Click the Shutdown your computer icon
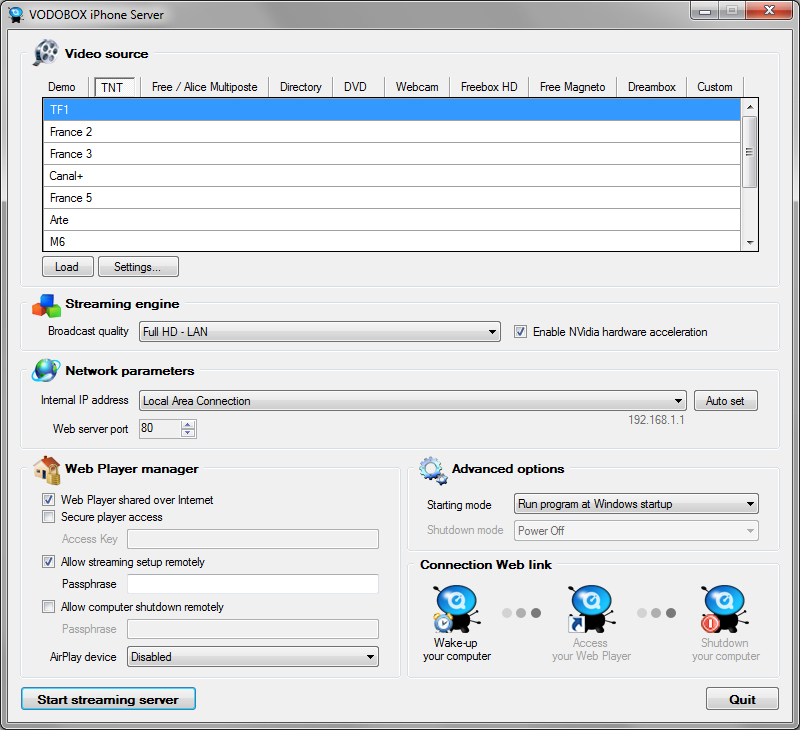Viewport: 800px width, 730px height. click(724, 609)
